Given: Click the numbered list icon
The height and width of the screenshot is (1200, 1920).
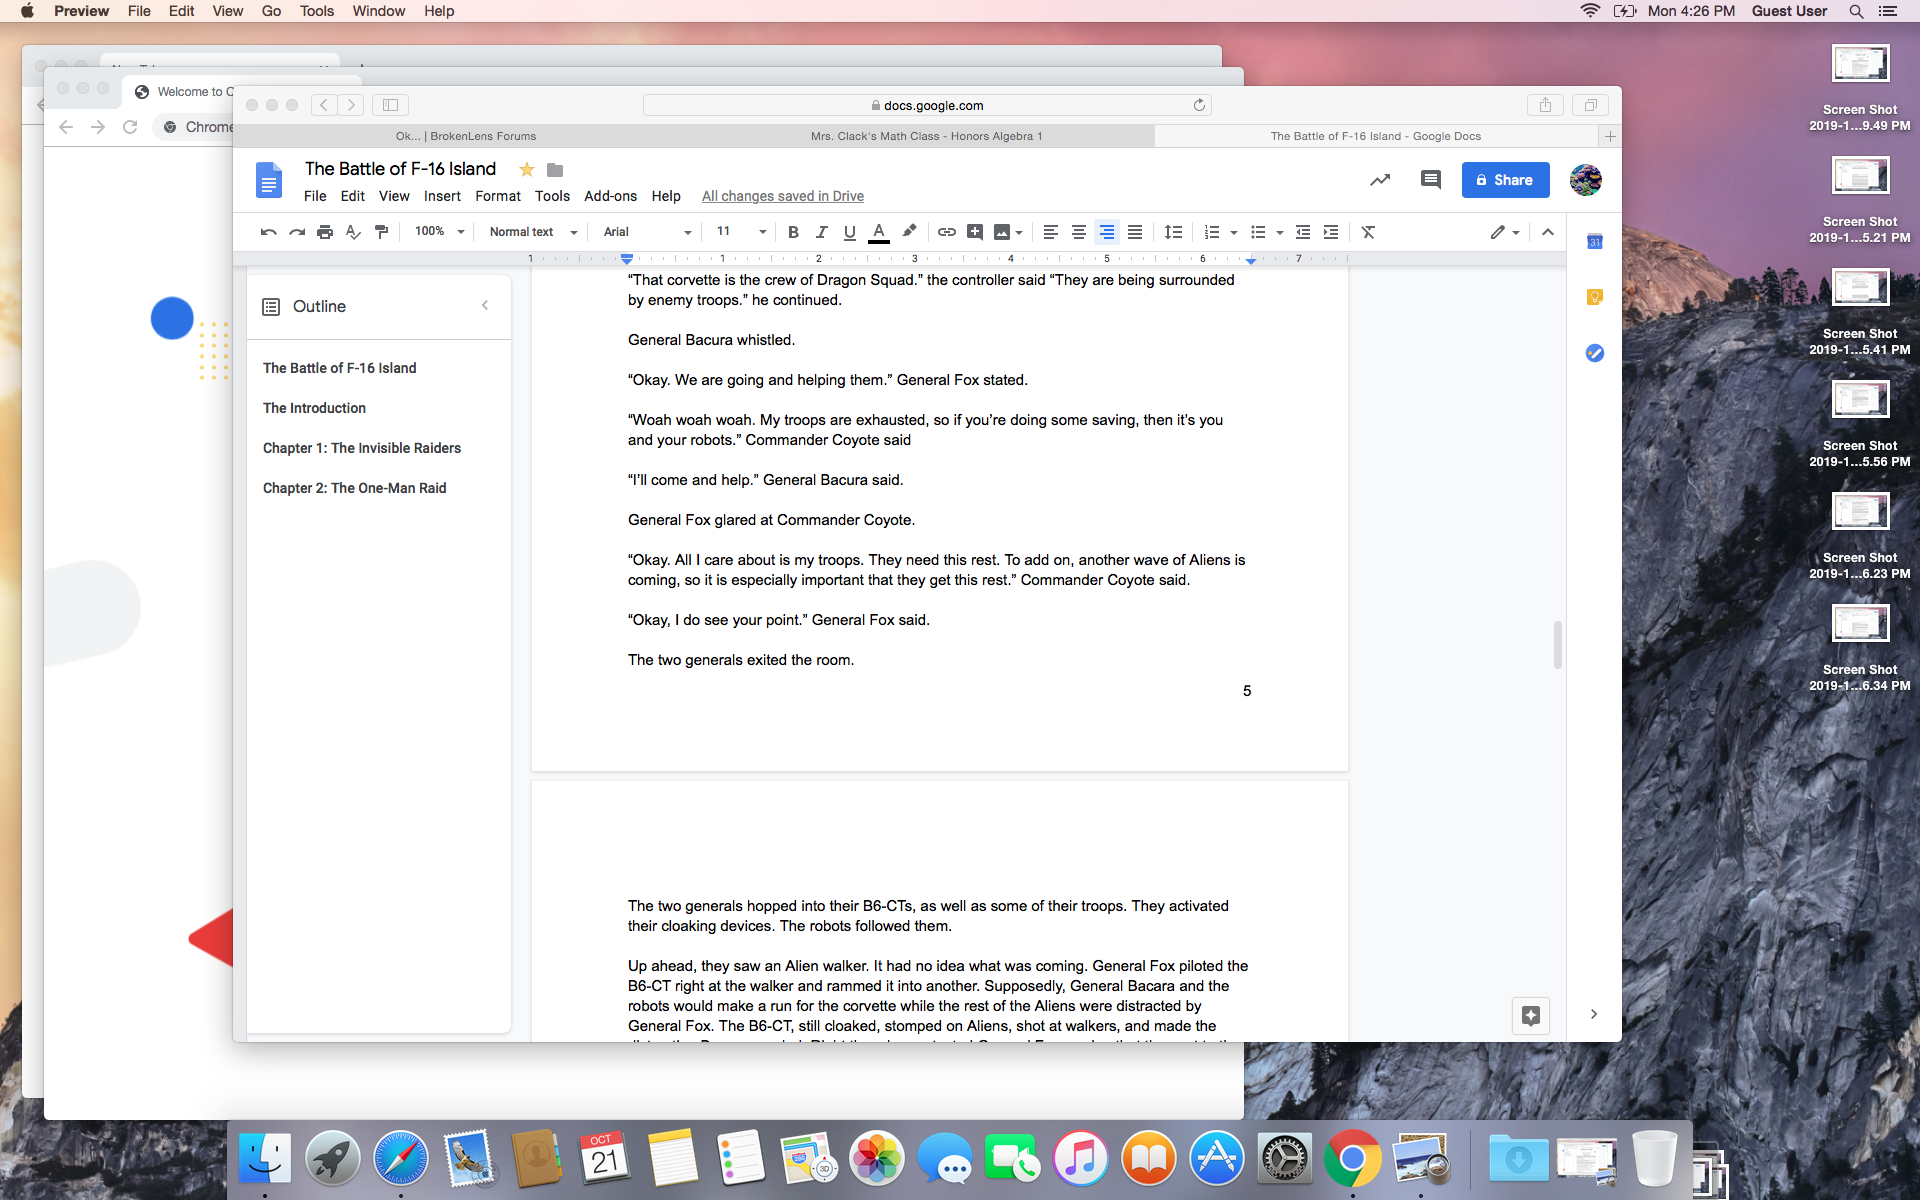Looking at the screenshot, I should 1211,232.
